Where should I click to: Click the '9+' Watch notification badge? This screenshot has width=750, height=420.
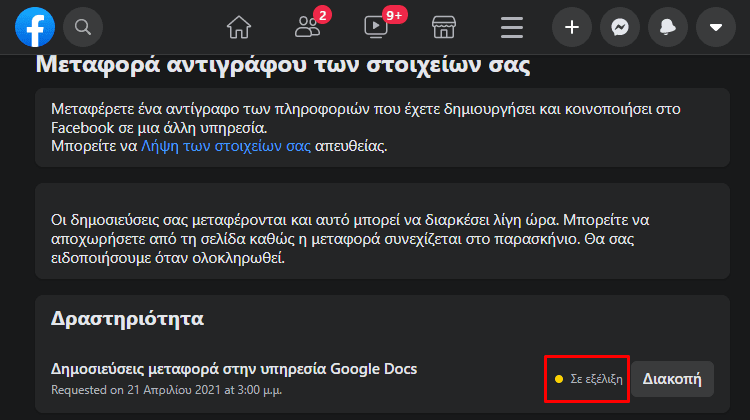pos(395,15)
